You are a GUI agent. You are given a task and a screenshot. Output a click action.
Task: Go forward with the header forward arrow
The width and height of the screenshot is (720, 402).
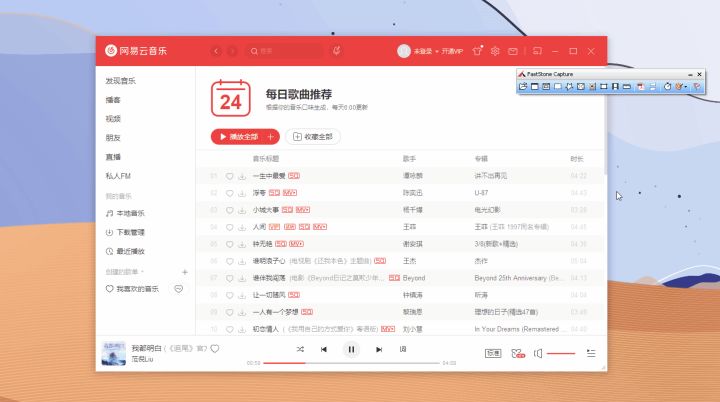pyautogui.click(x=232, y=51)
